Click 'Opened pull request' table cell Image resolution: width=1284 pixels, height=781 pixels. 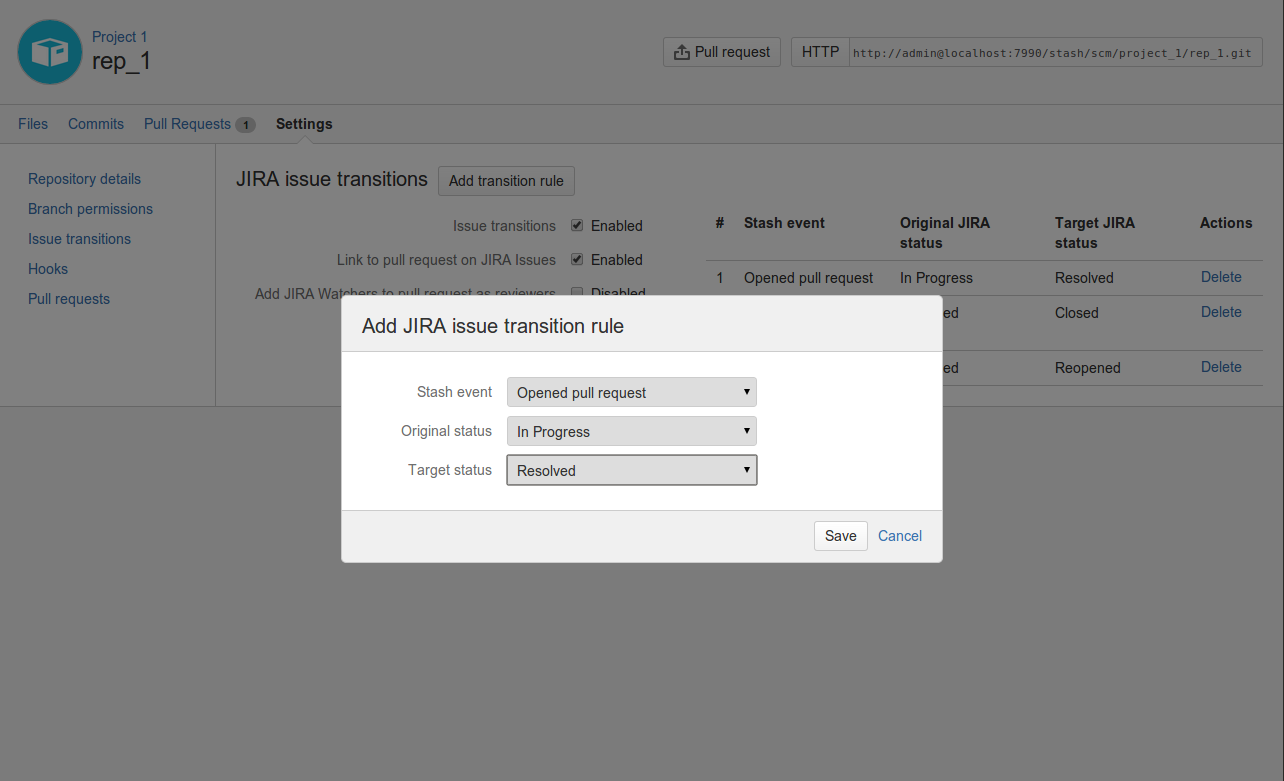coord(808,278)
